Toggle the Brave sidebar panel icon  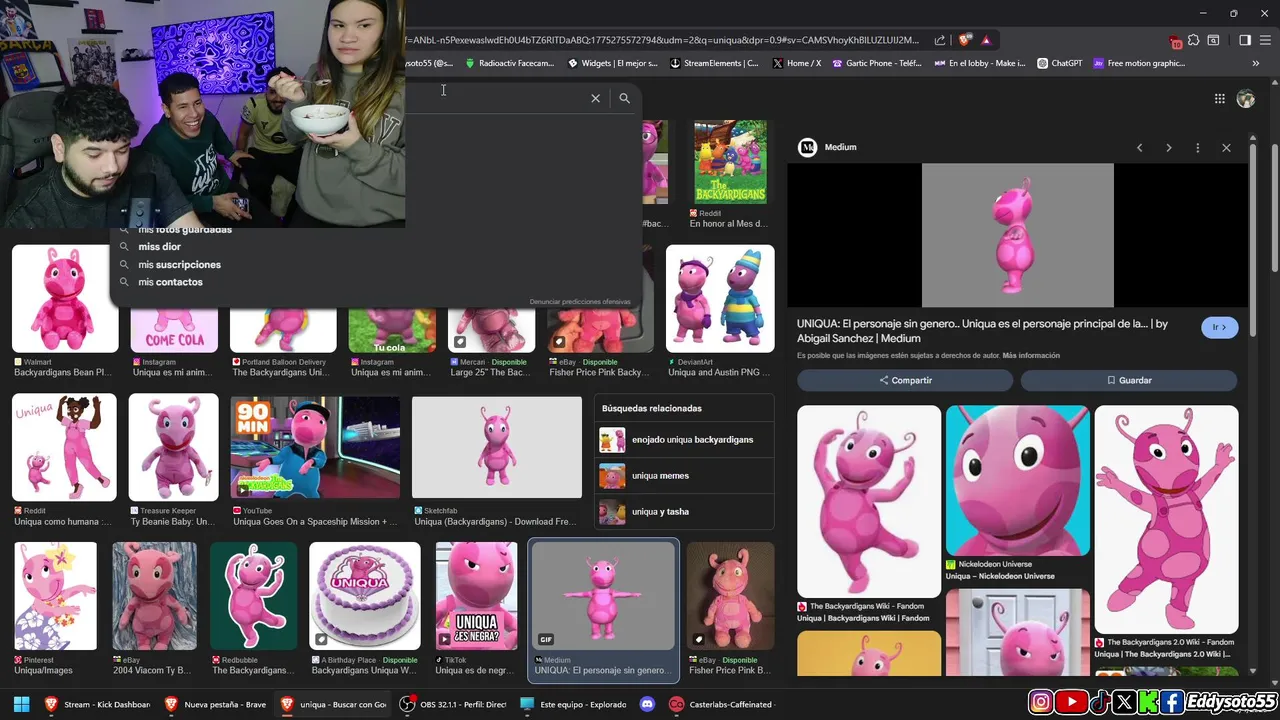click(1245, 40)
